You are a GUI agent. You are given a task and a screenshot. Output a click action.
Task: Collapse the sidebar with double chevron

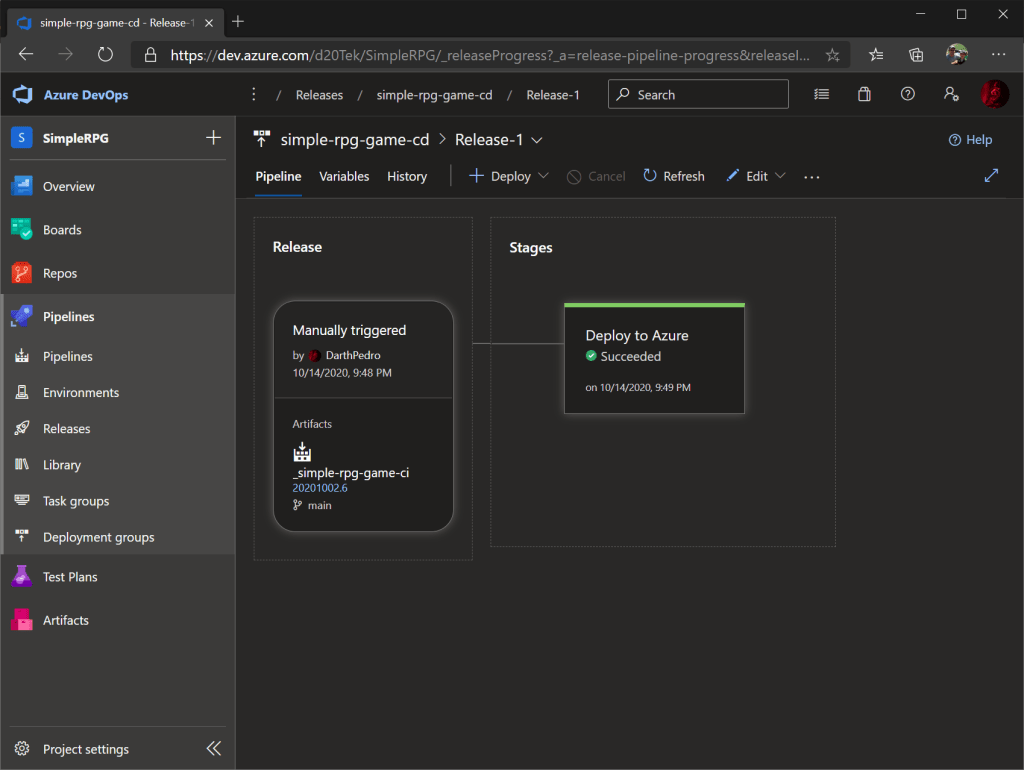click(x=213, y=749)
